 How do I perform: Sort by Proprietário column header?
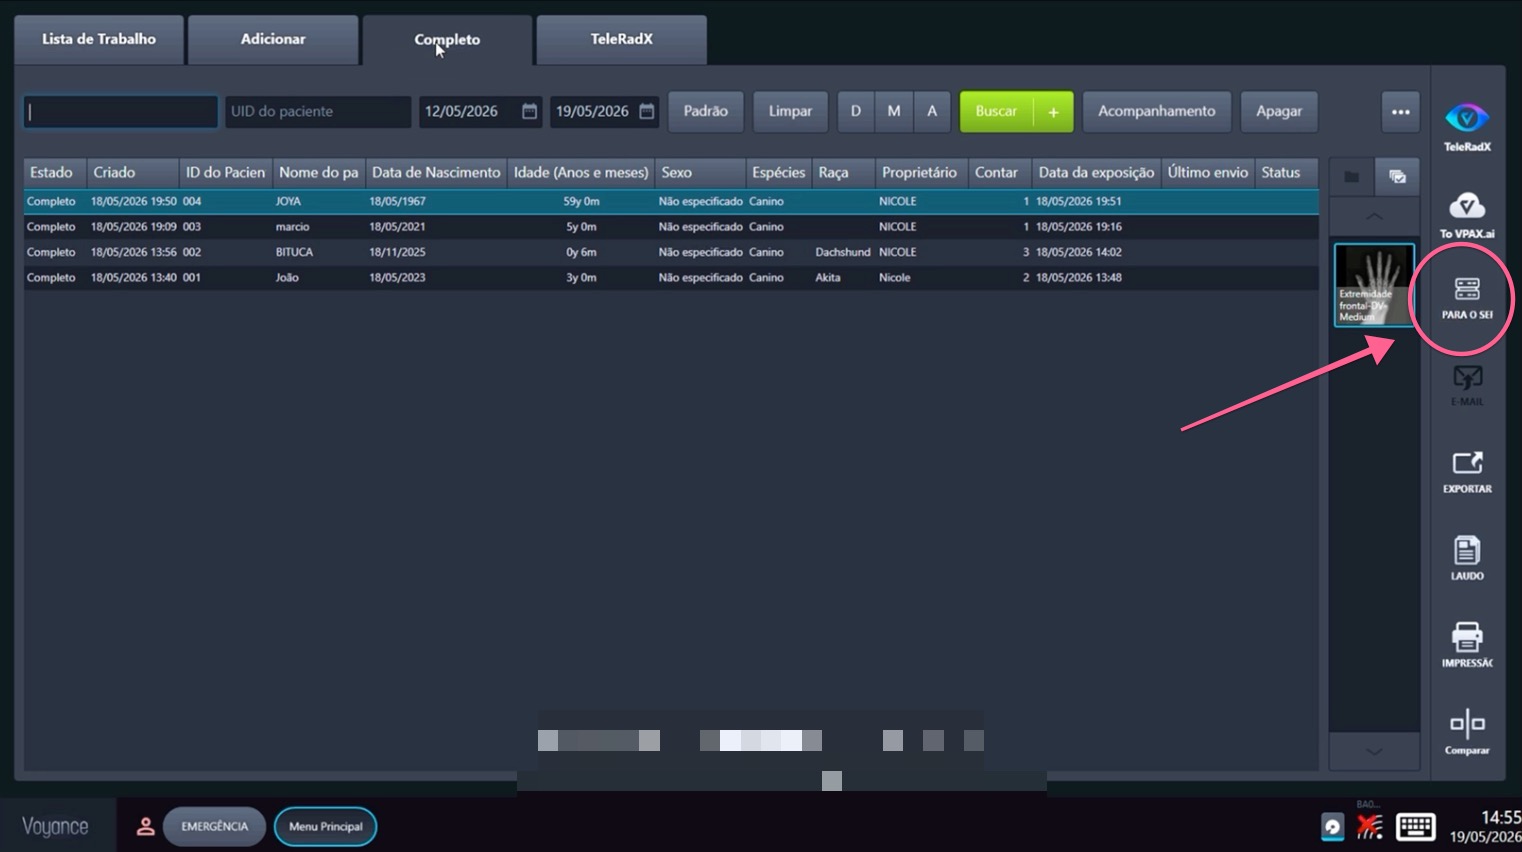[x=922, y=173]
